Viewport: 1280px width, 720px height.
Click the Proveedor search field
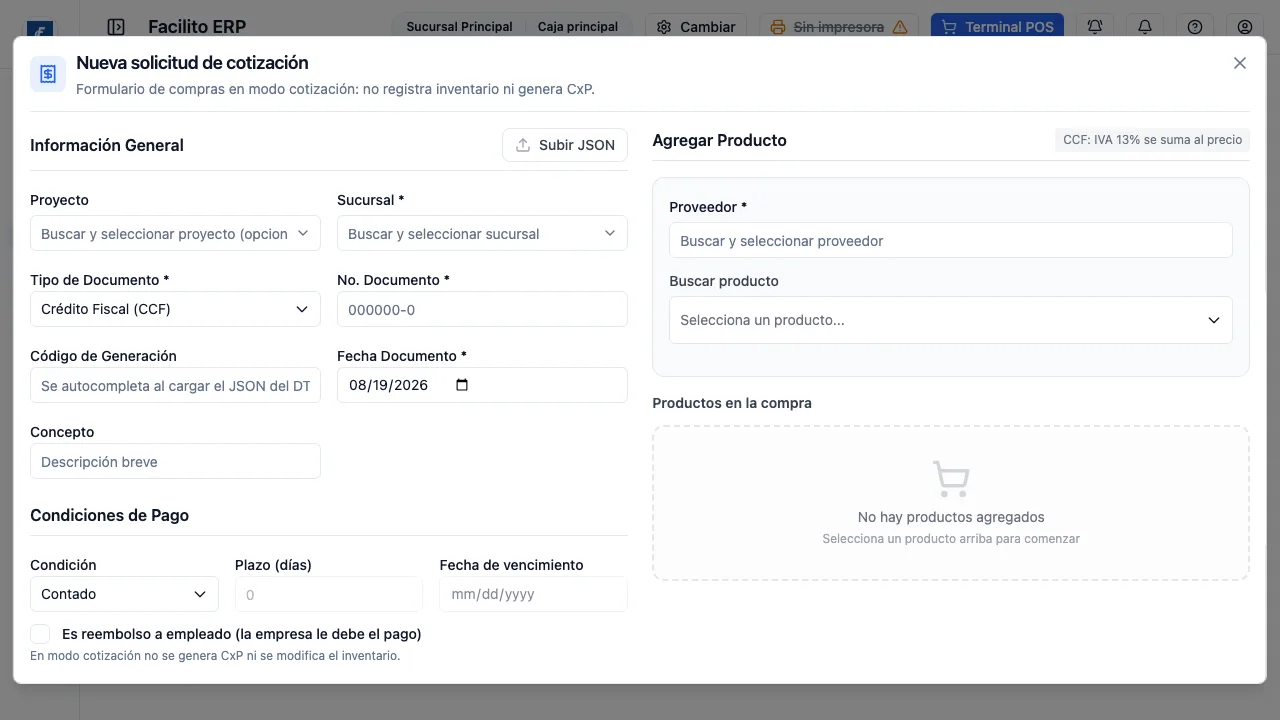click(950, 240)
